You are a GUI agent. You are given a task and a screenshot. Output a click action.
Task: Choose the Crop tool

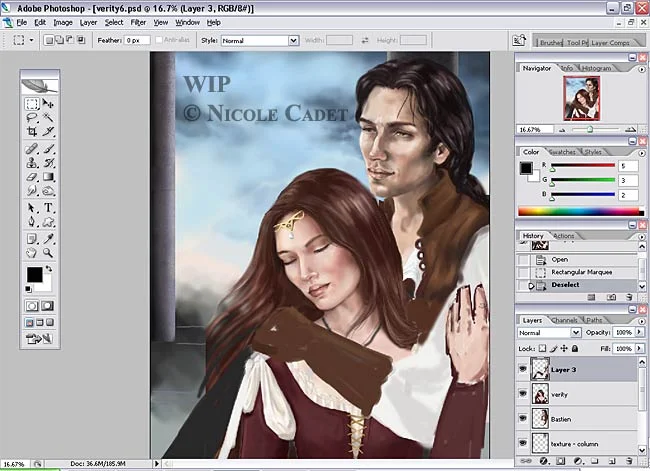[32, 131]
